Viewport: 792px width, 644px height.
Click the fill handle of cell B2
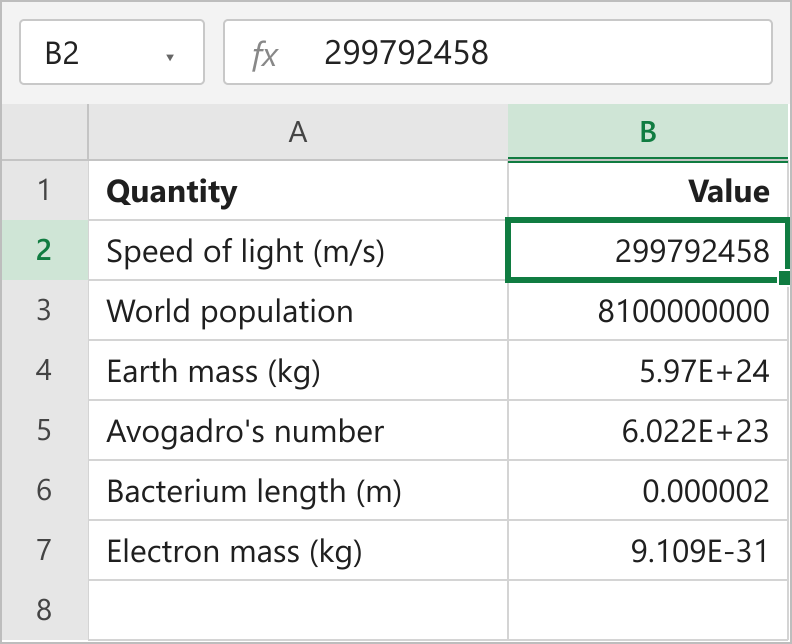pos(784,278)
